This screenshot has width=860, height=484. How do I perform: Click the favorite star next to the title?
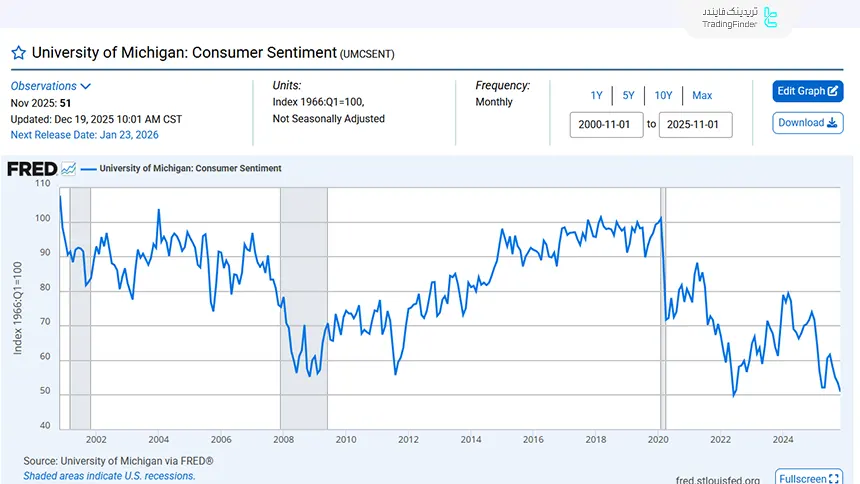18,53
